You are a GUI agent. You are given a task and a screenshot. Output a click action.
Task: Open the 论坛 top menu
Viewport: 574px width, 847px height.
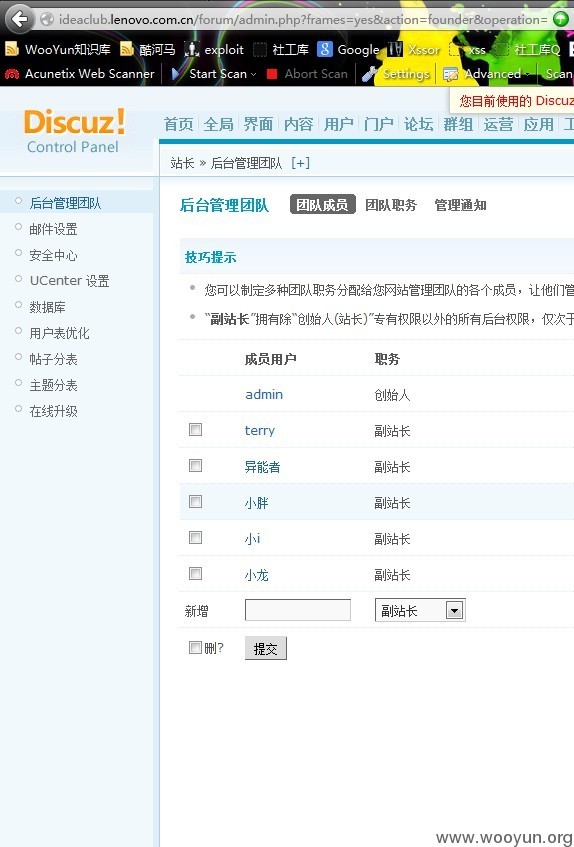[418, 124]
